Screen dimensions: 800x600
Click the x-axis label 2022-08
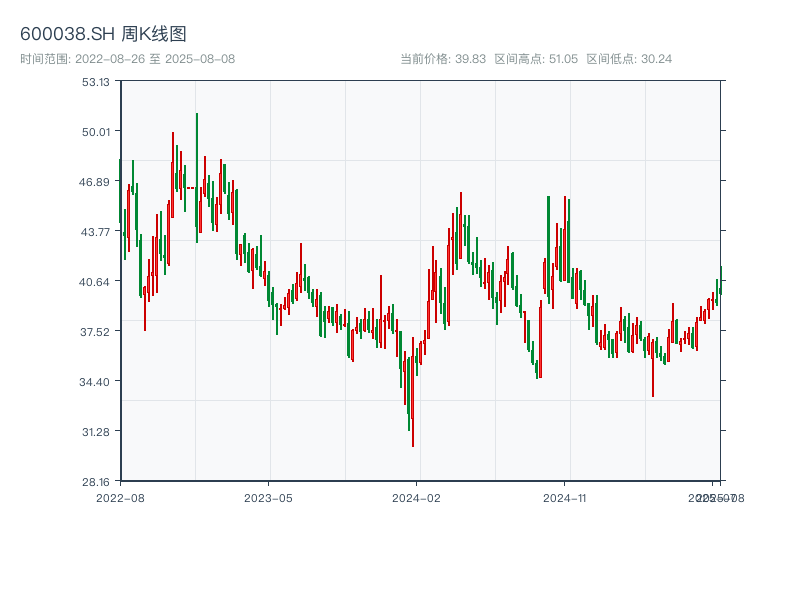click(x=120, y=498)
